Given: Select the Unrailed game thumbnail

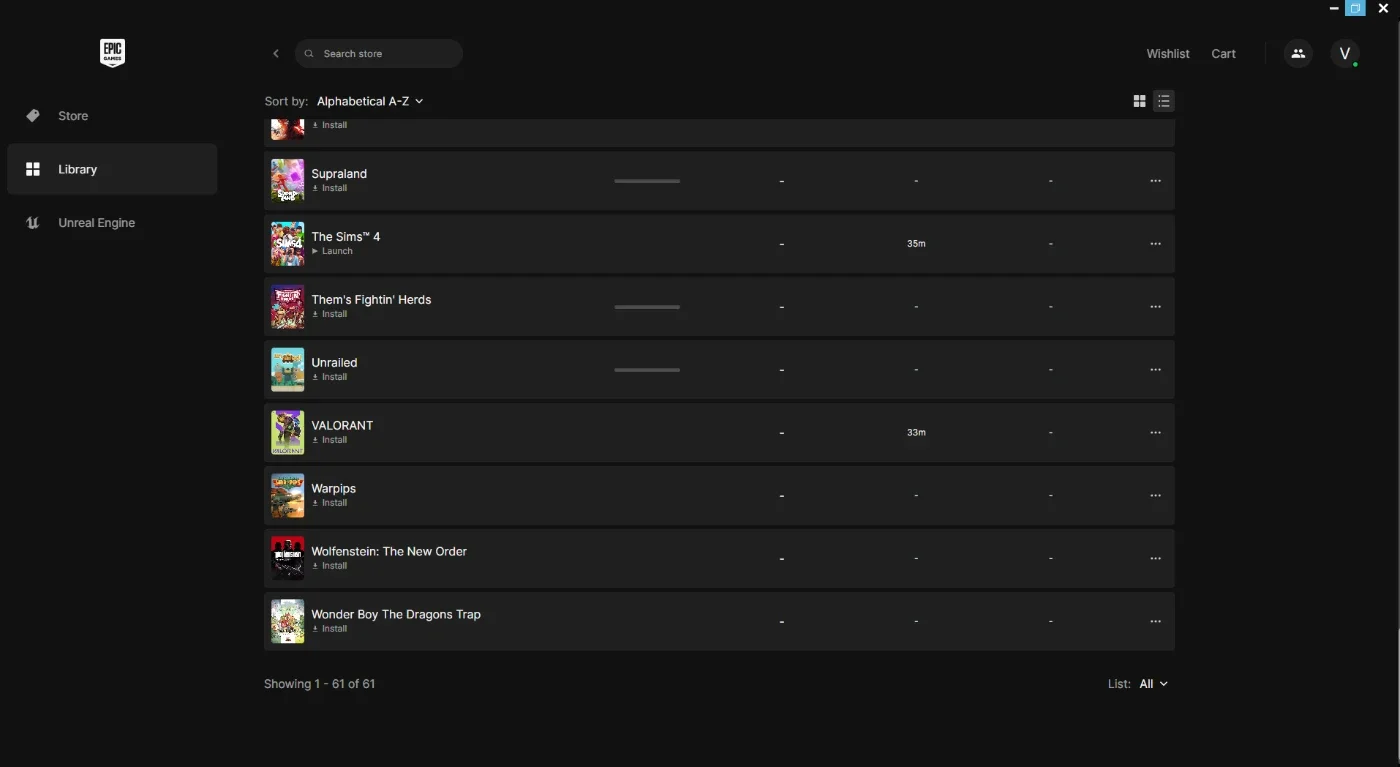Looking at the screenshot, I should tap(288, 370).
